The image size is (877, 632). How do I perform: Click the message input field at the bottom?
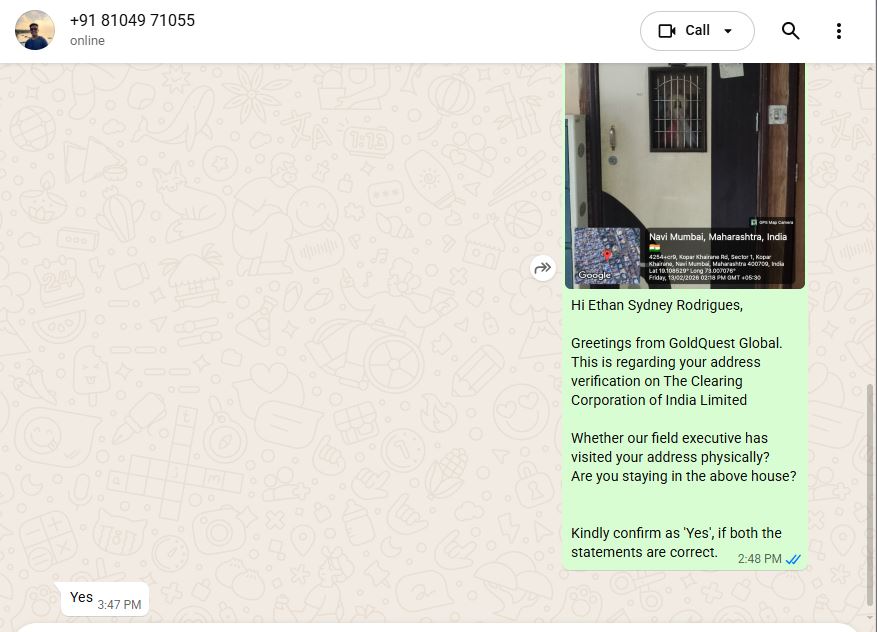[436, 628]
